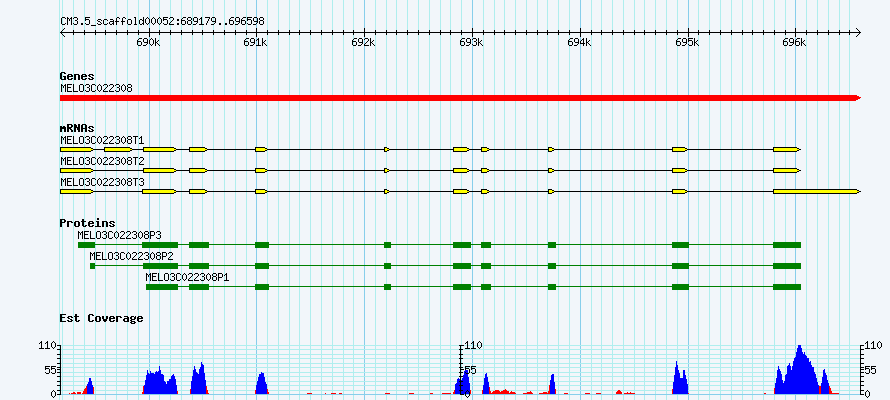
Task: Click the small first block of MELO3C022308P2
Action: click(x=93, y=266)
